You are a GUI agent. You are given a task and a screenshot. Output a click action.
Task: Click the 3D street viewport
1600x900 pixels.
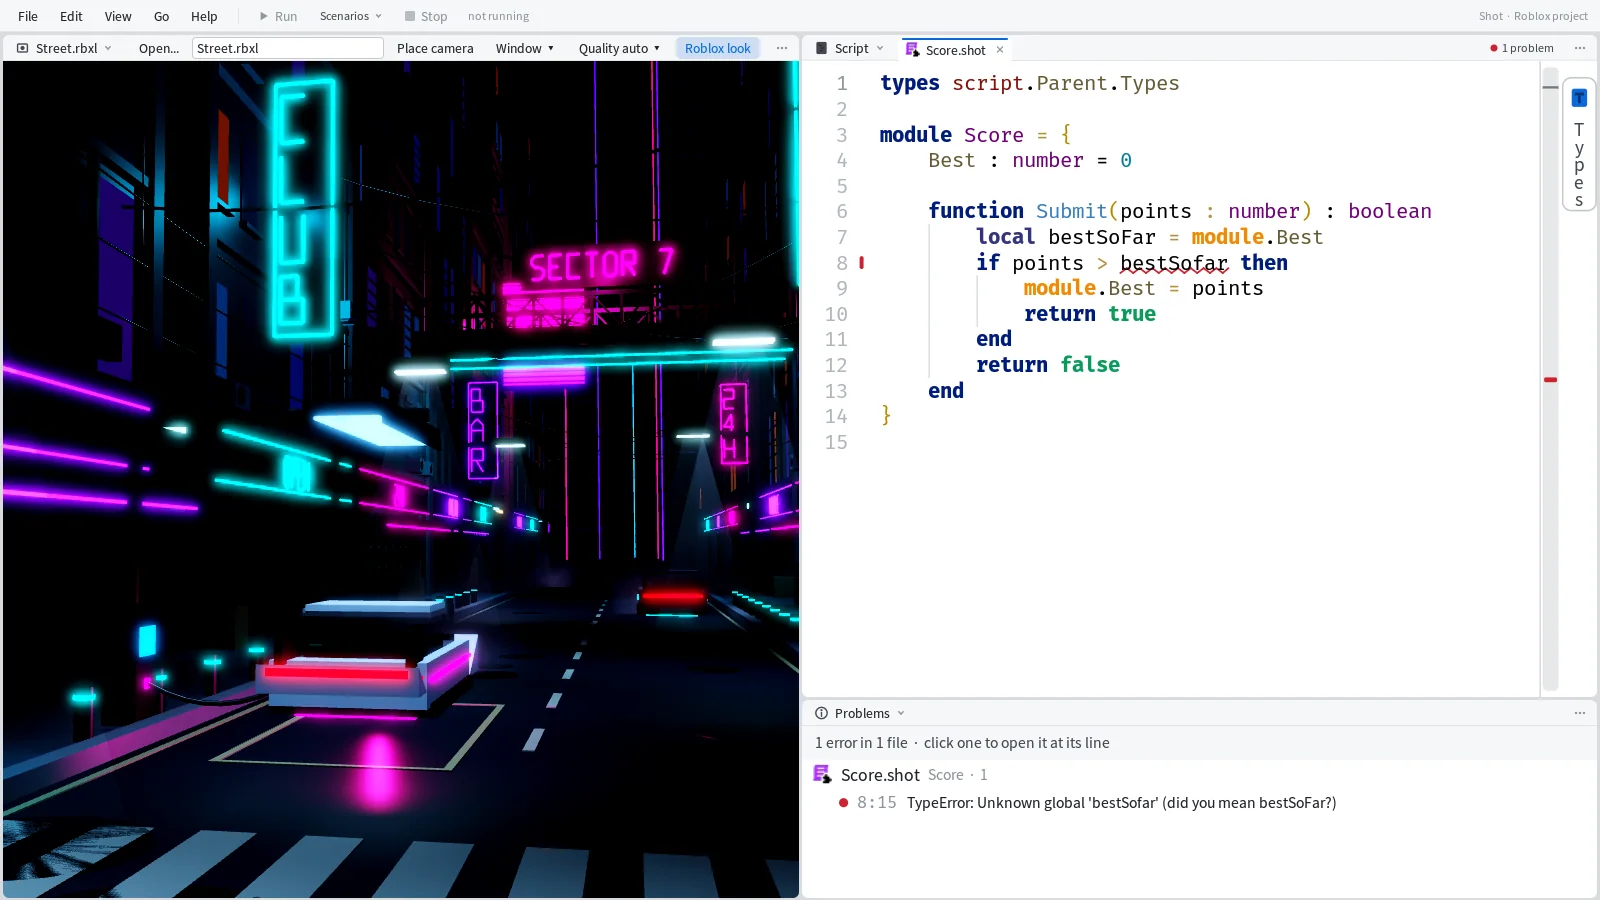[401, 479]
